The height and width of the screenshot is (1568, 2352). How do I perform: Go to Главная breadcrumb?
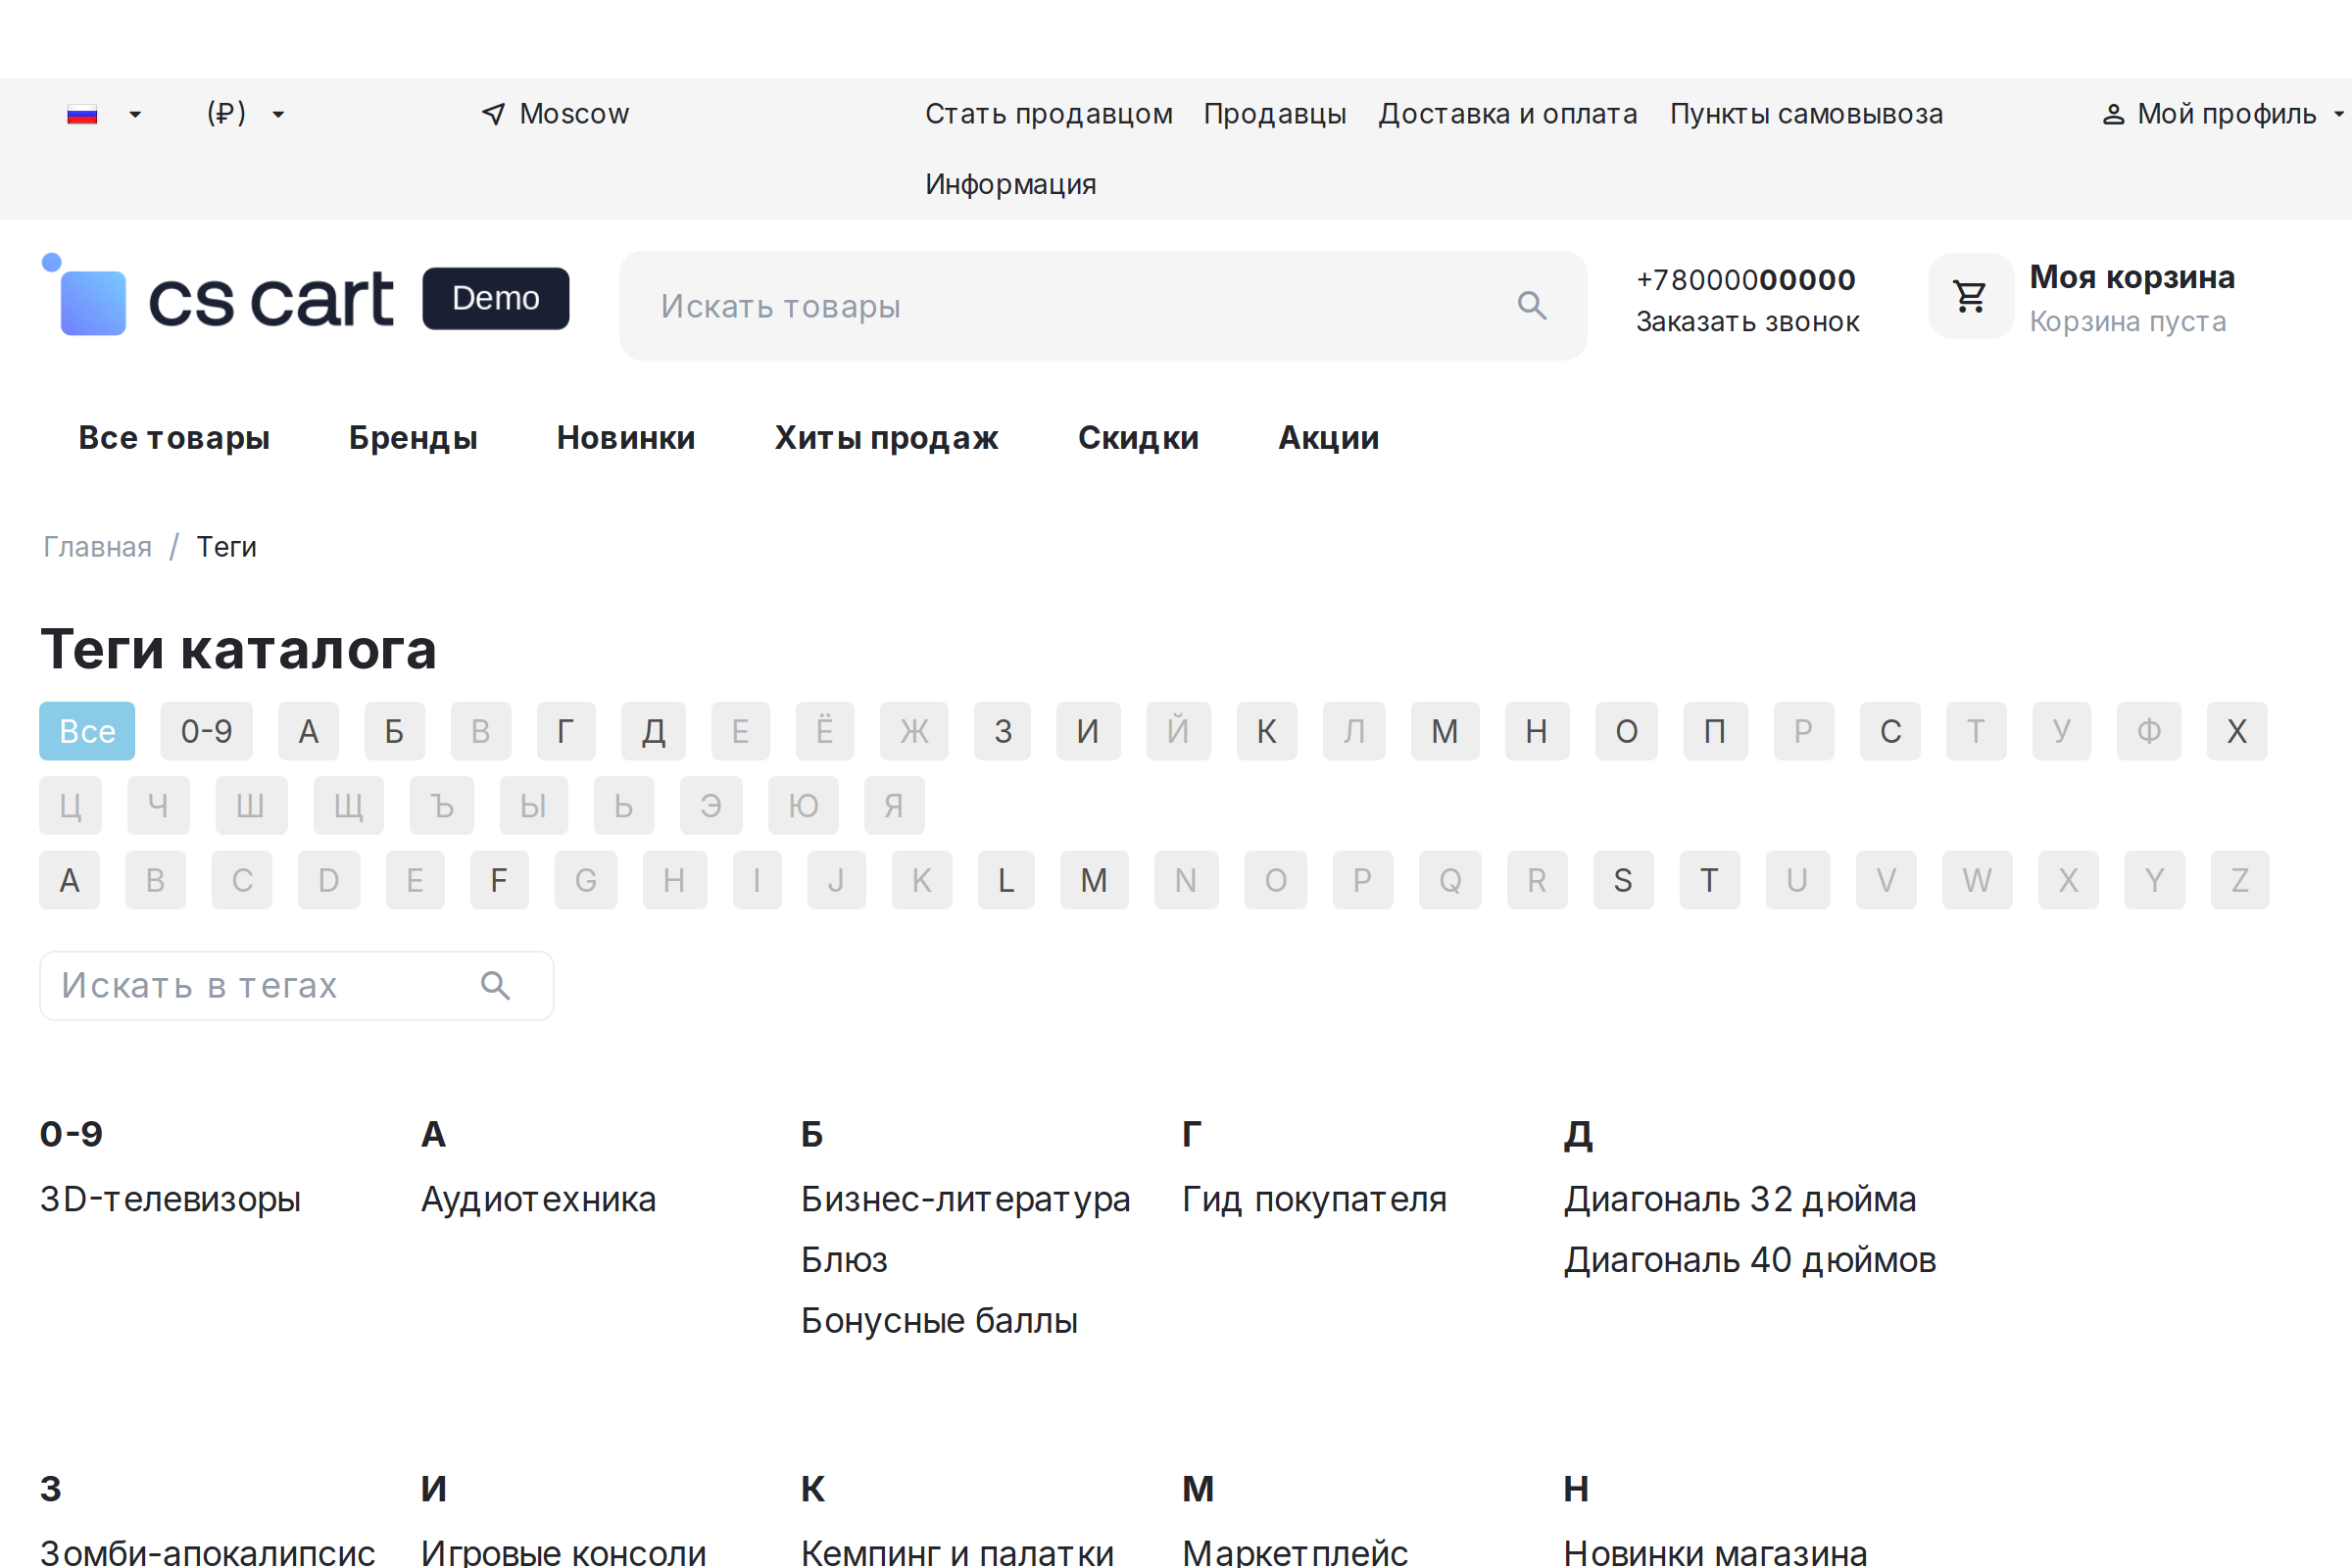pos(97,547)
